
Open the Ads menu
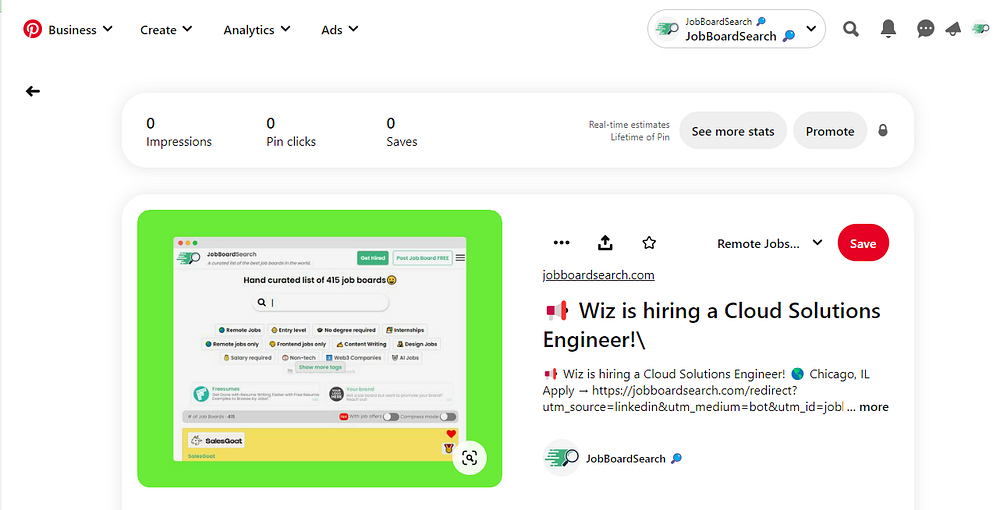[x=339, y=29]
